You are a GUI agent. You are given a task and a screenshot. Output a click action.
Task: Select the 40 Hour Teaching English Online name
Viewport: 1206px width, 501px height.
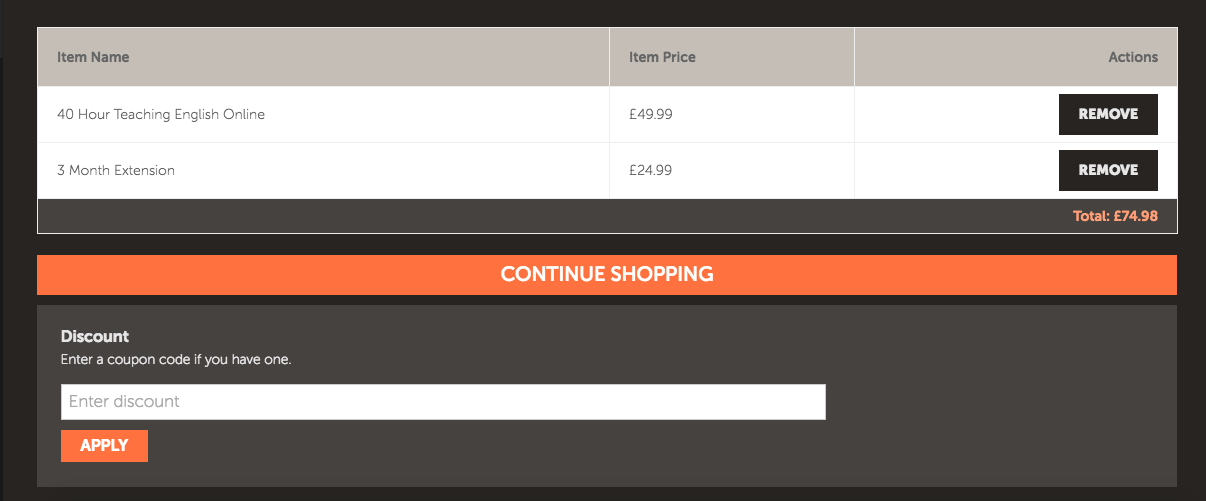[161, 114]
